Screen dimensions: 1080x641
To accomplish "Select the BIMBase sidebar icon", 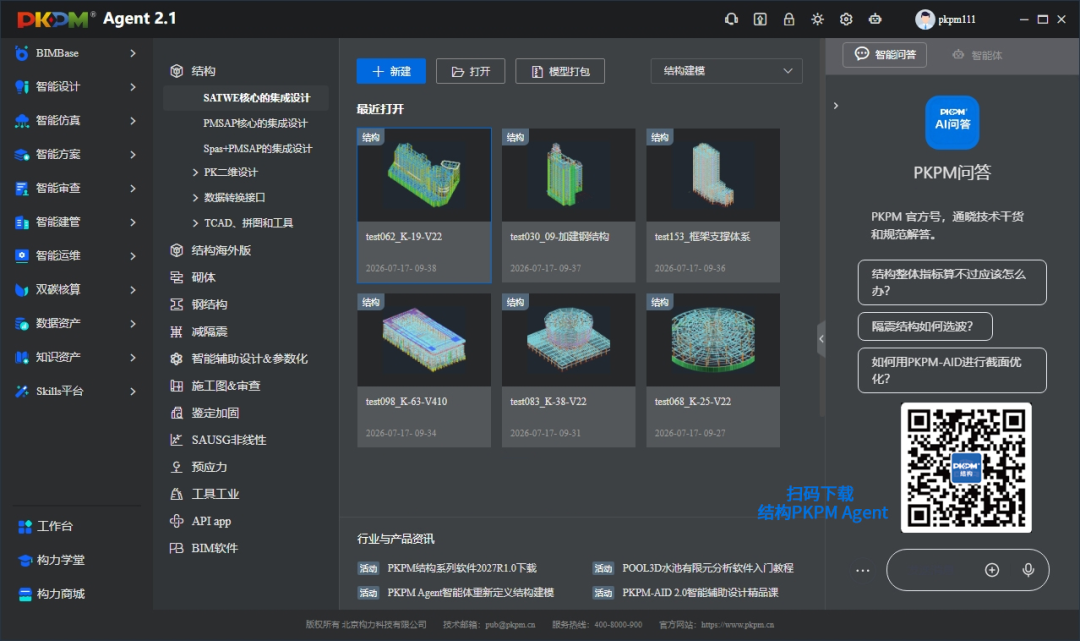I will [x=22, y=53].
